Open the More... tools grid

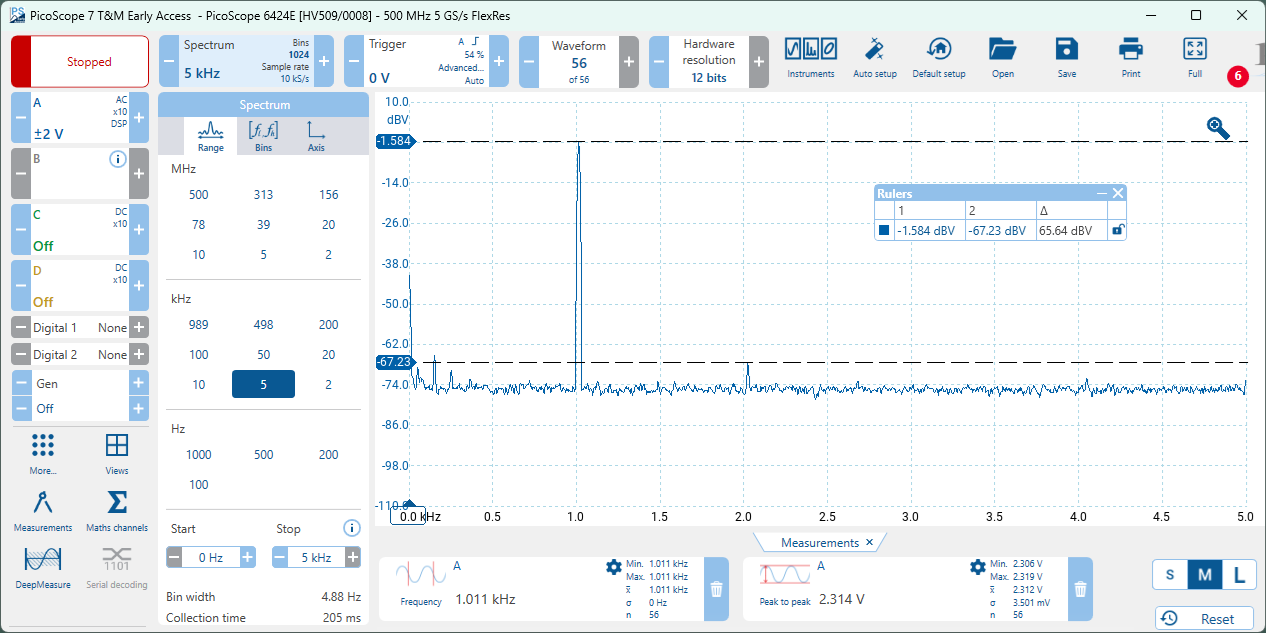tap(42, 453)
